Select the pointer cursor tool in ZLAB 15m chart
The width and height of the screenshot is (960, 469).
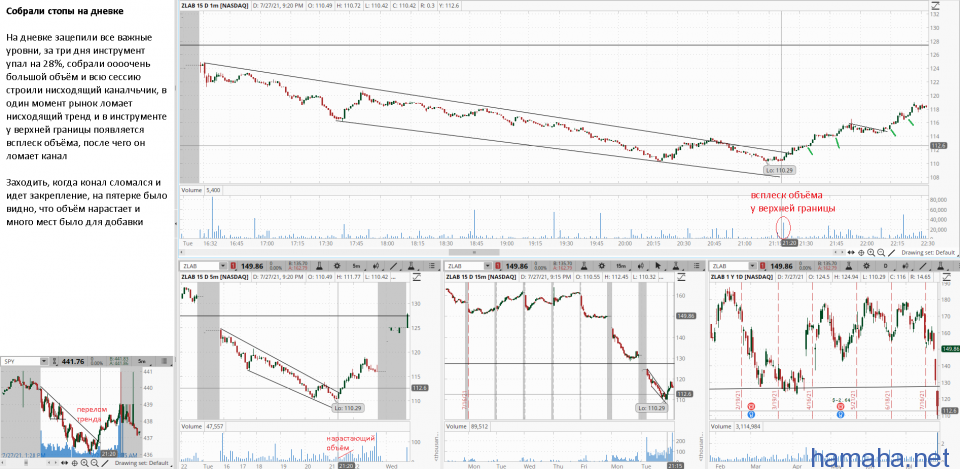point(658,266)
